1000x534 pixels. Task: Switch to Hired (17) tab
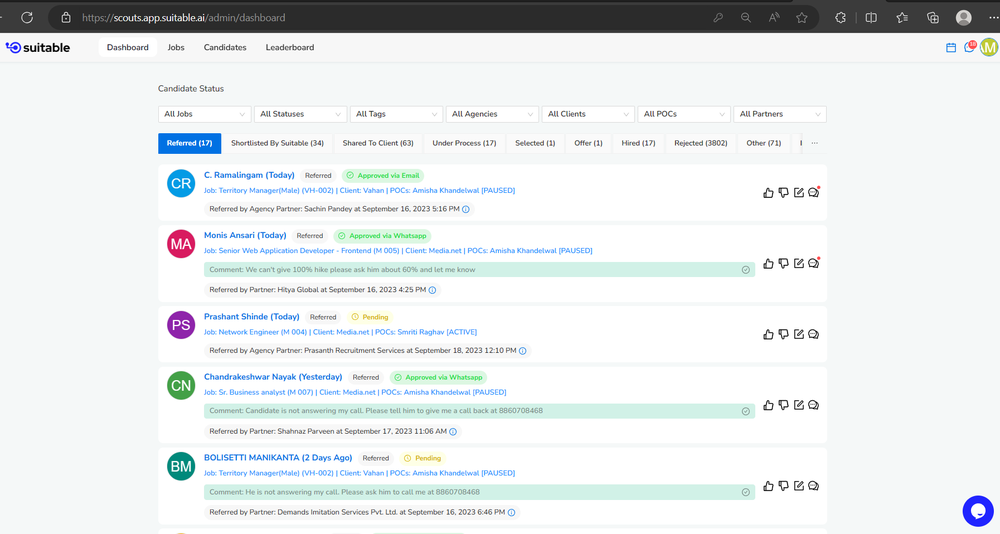pyautogui.click(x=638, y=144)
